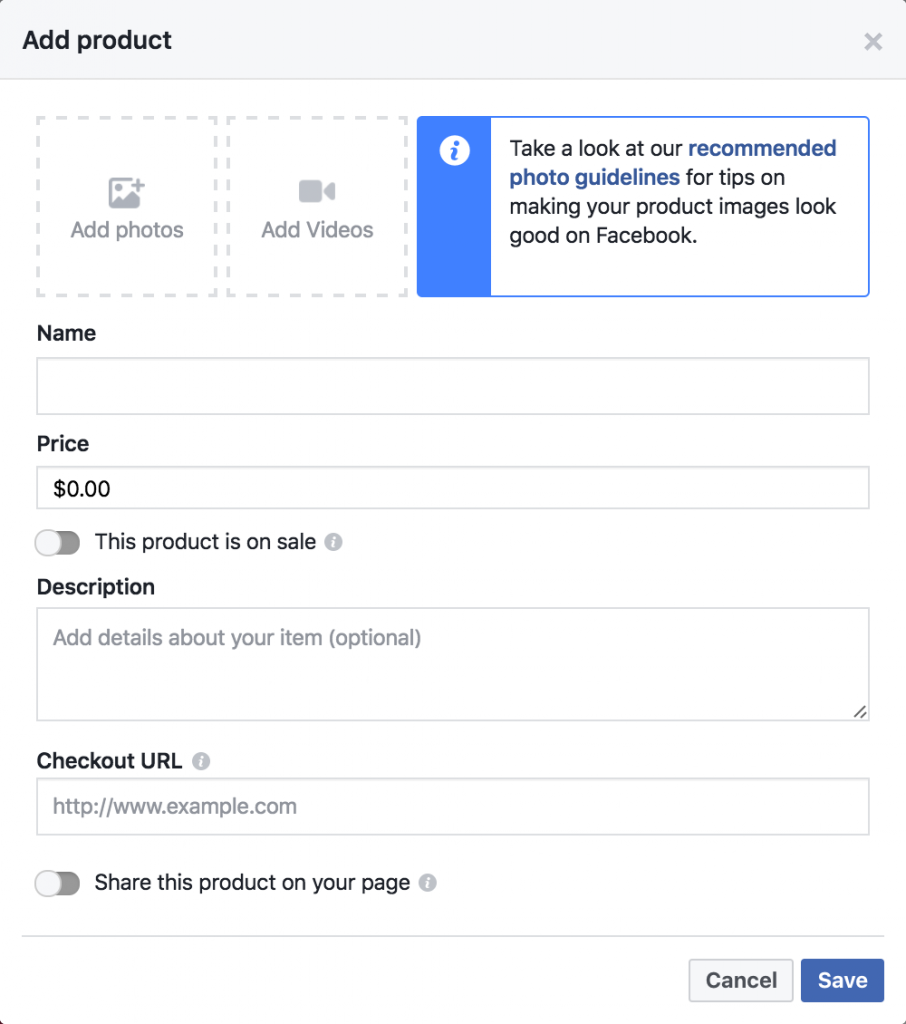Click the white info circle in blue banner

pyautogui.click(x=455, y=151)
